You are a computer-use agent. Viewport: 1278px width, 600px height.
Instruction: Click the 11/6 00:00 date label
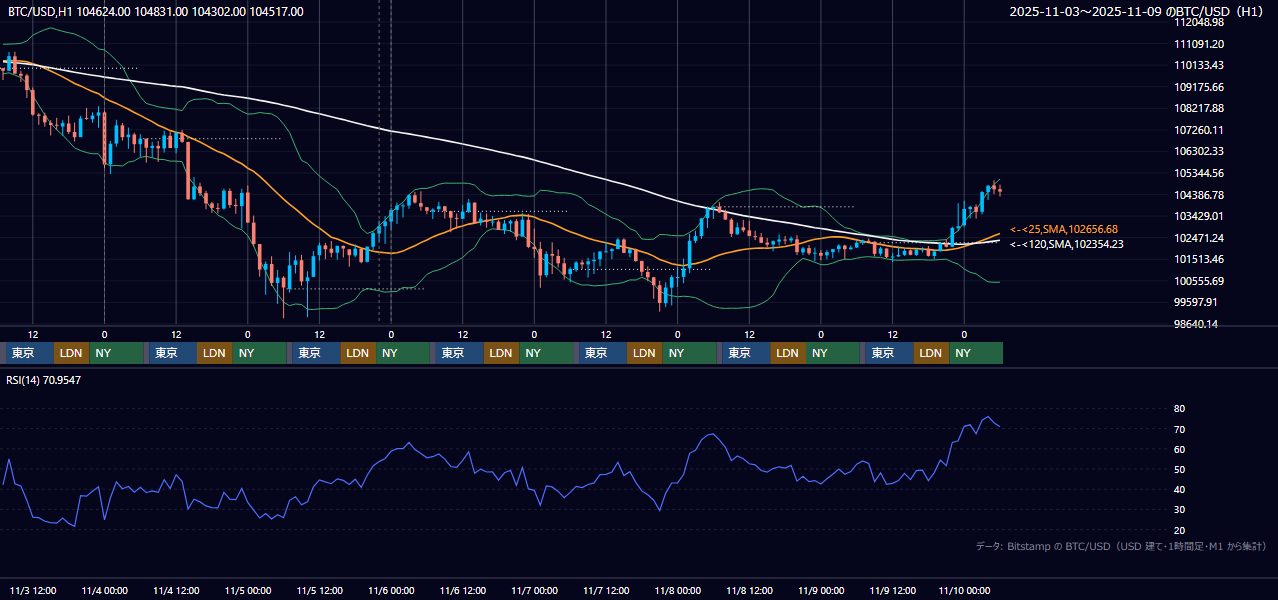tap(391, 590)
